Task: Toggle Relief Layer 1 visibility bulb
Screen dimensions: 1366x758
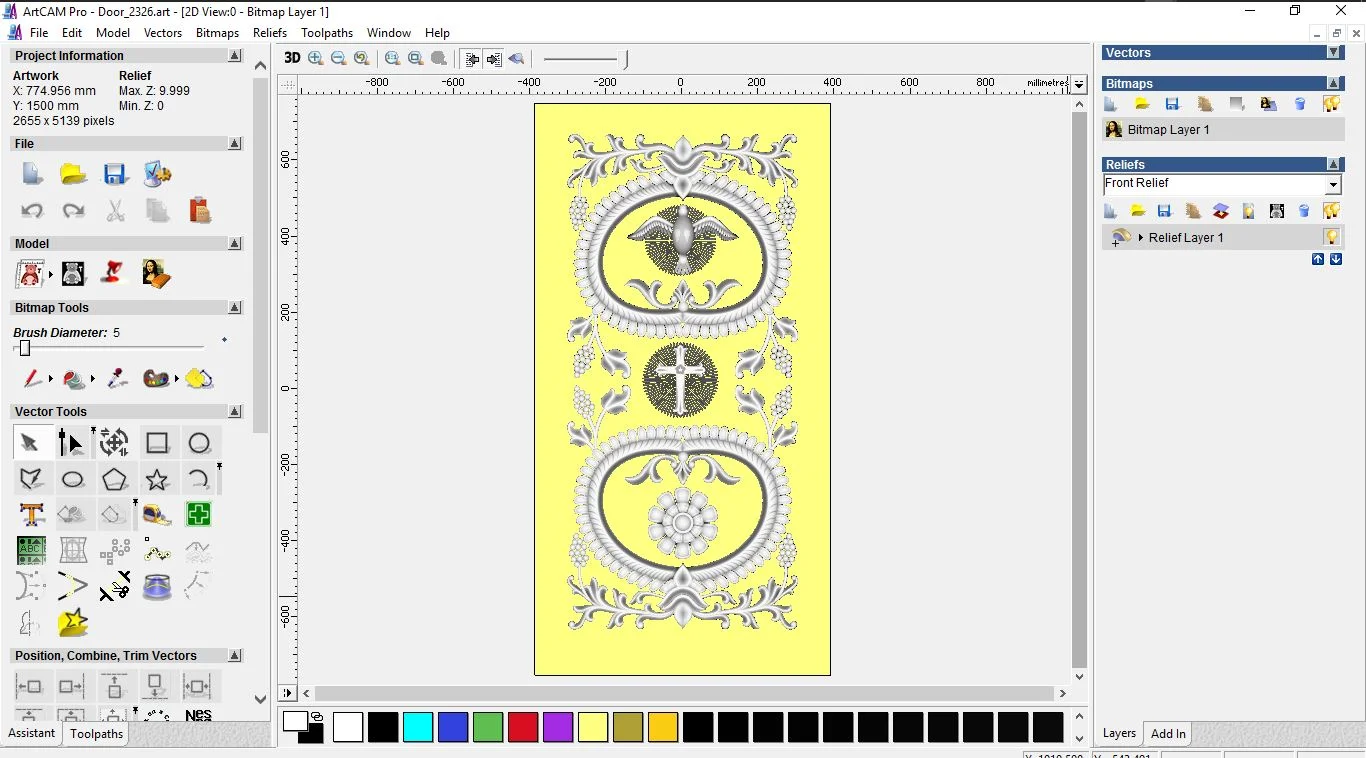Action: (x=1331, y=237)
